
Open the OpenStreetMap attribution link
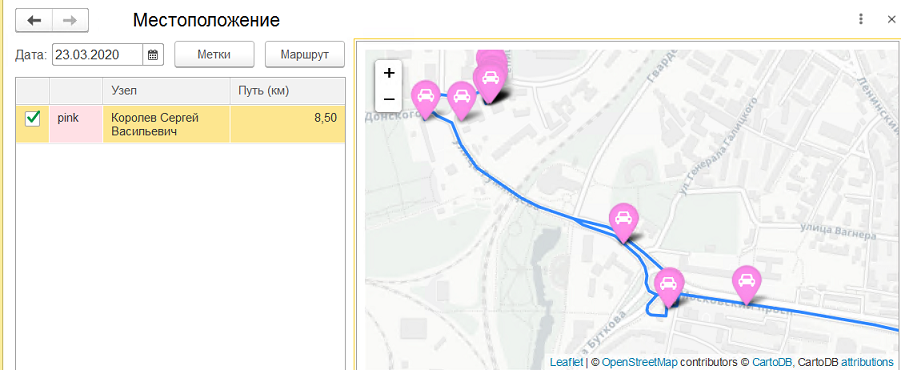tap(639, 362)
